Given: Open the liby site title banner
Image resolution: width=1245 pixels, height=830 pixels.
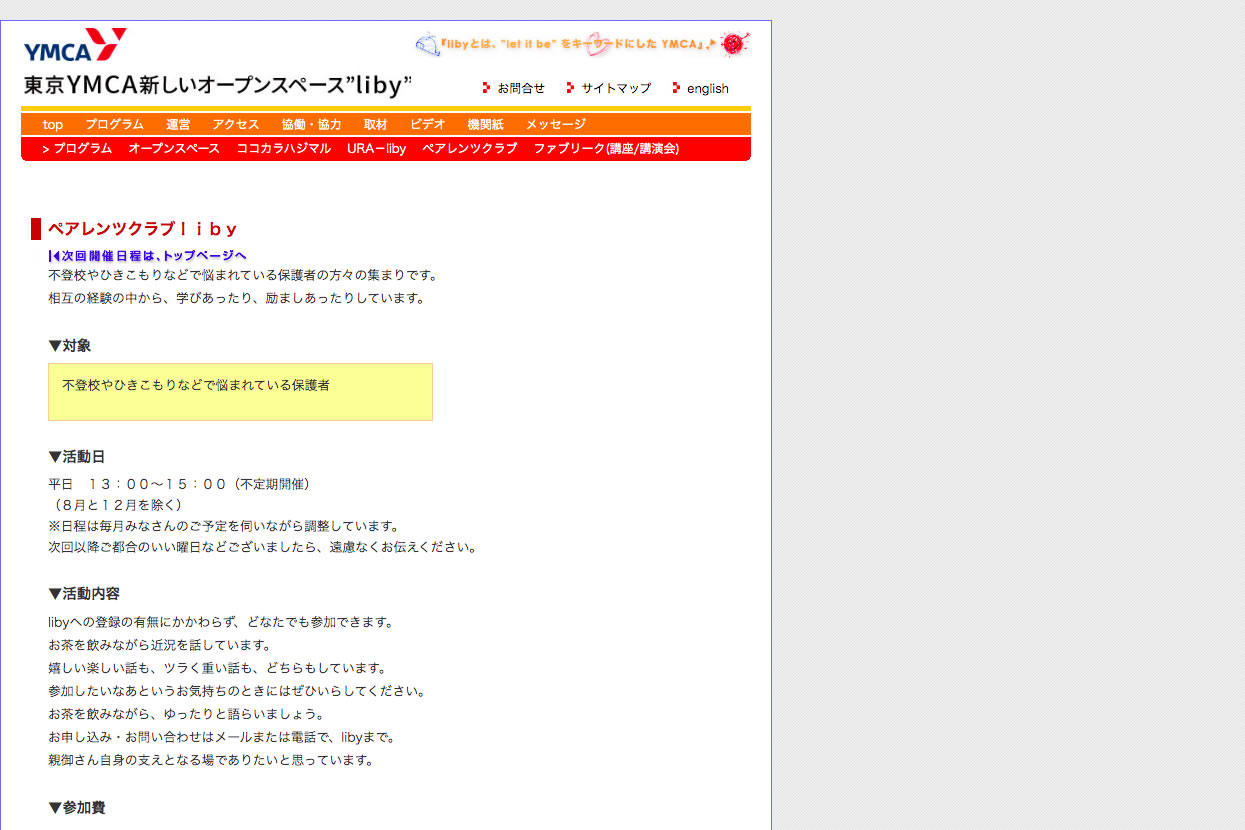Looking at the screenshot, I should pos(218,86).
